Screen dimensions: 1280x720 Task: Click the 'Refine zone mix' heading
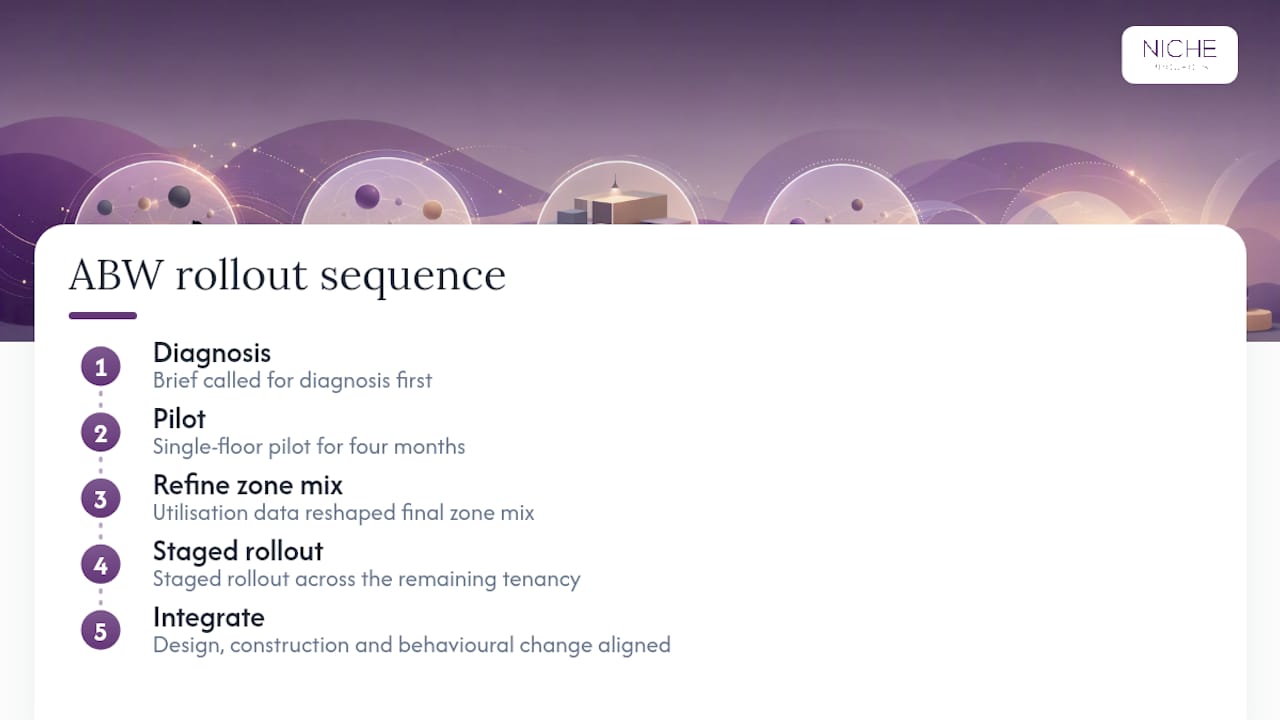(248, 485)
